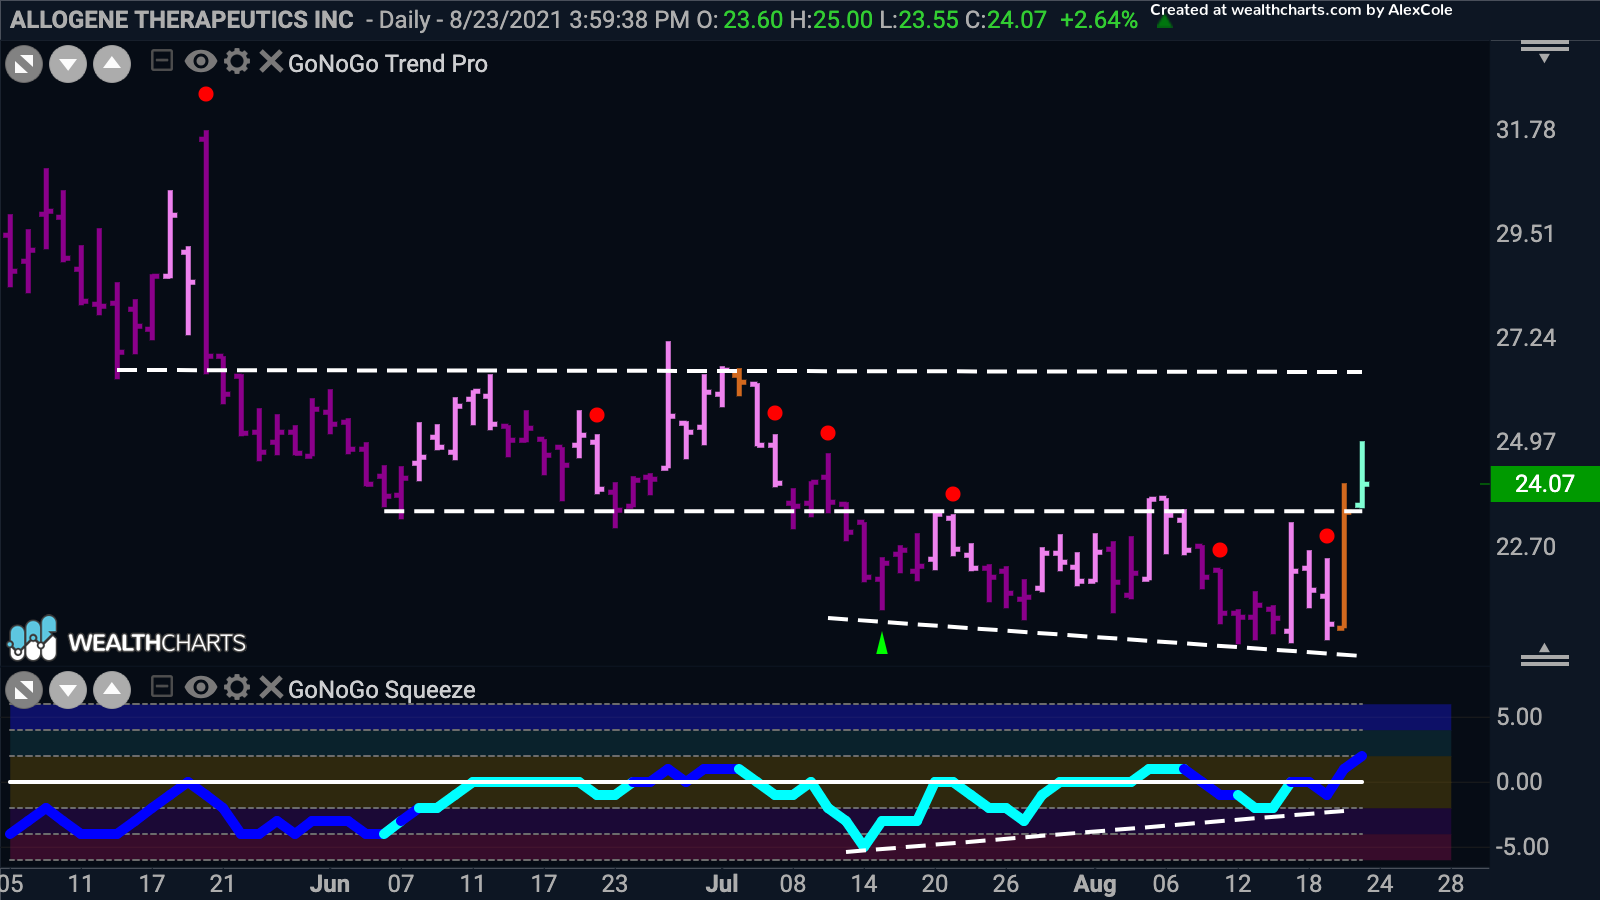Click the 29.51 price axis label
This screenshot has width=1600, height=900.
coord(1526,234)
